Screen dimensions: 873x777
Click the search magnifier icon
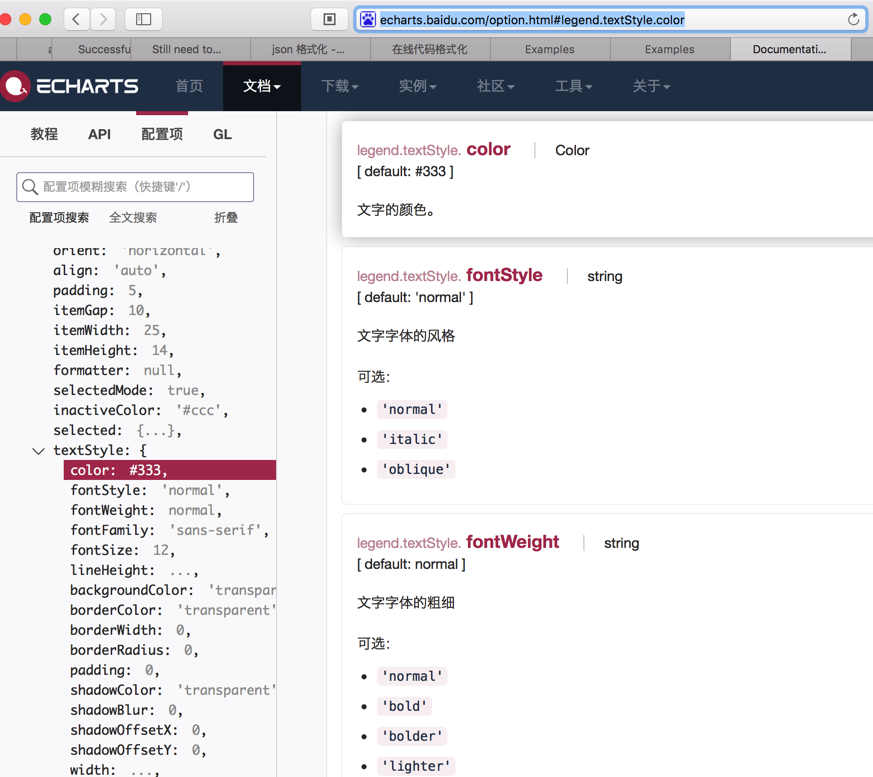coord(30,187)
